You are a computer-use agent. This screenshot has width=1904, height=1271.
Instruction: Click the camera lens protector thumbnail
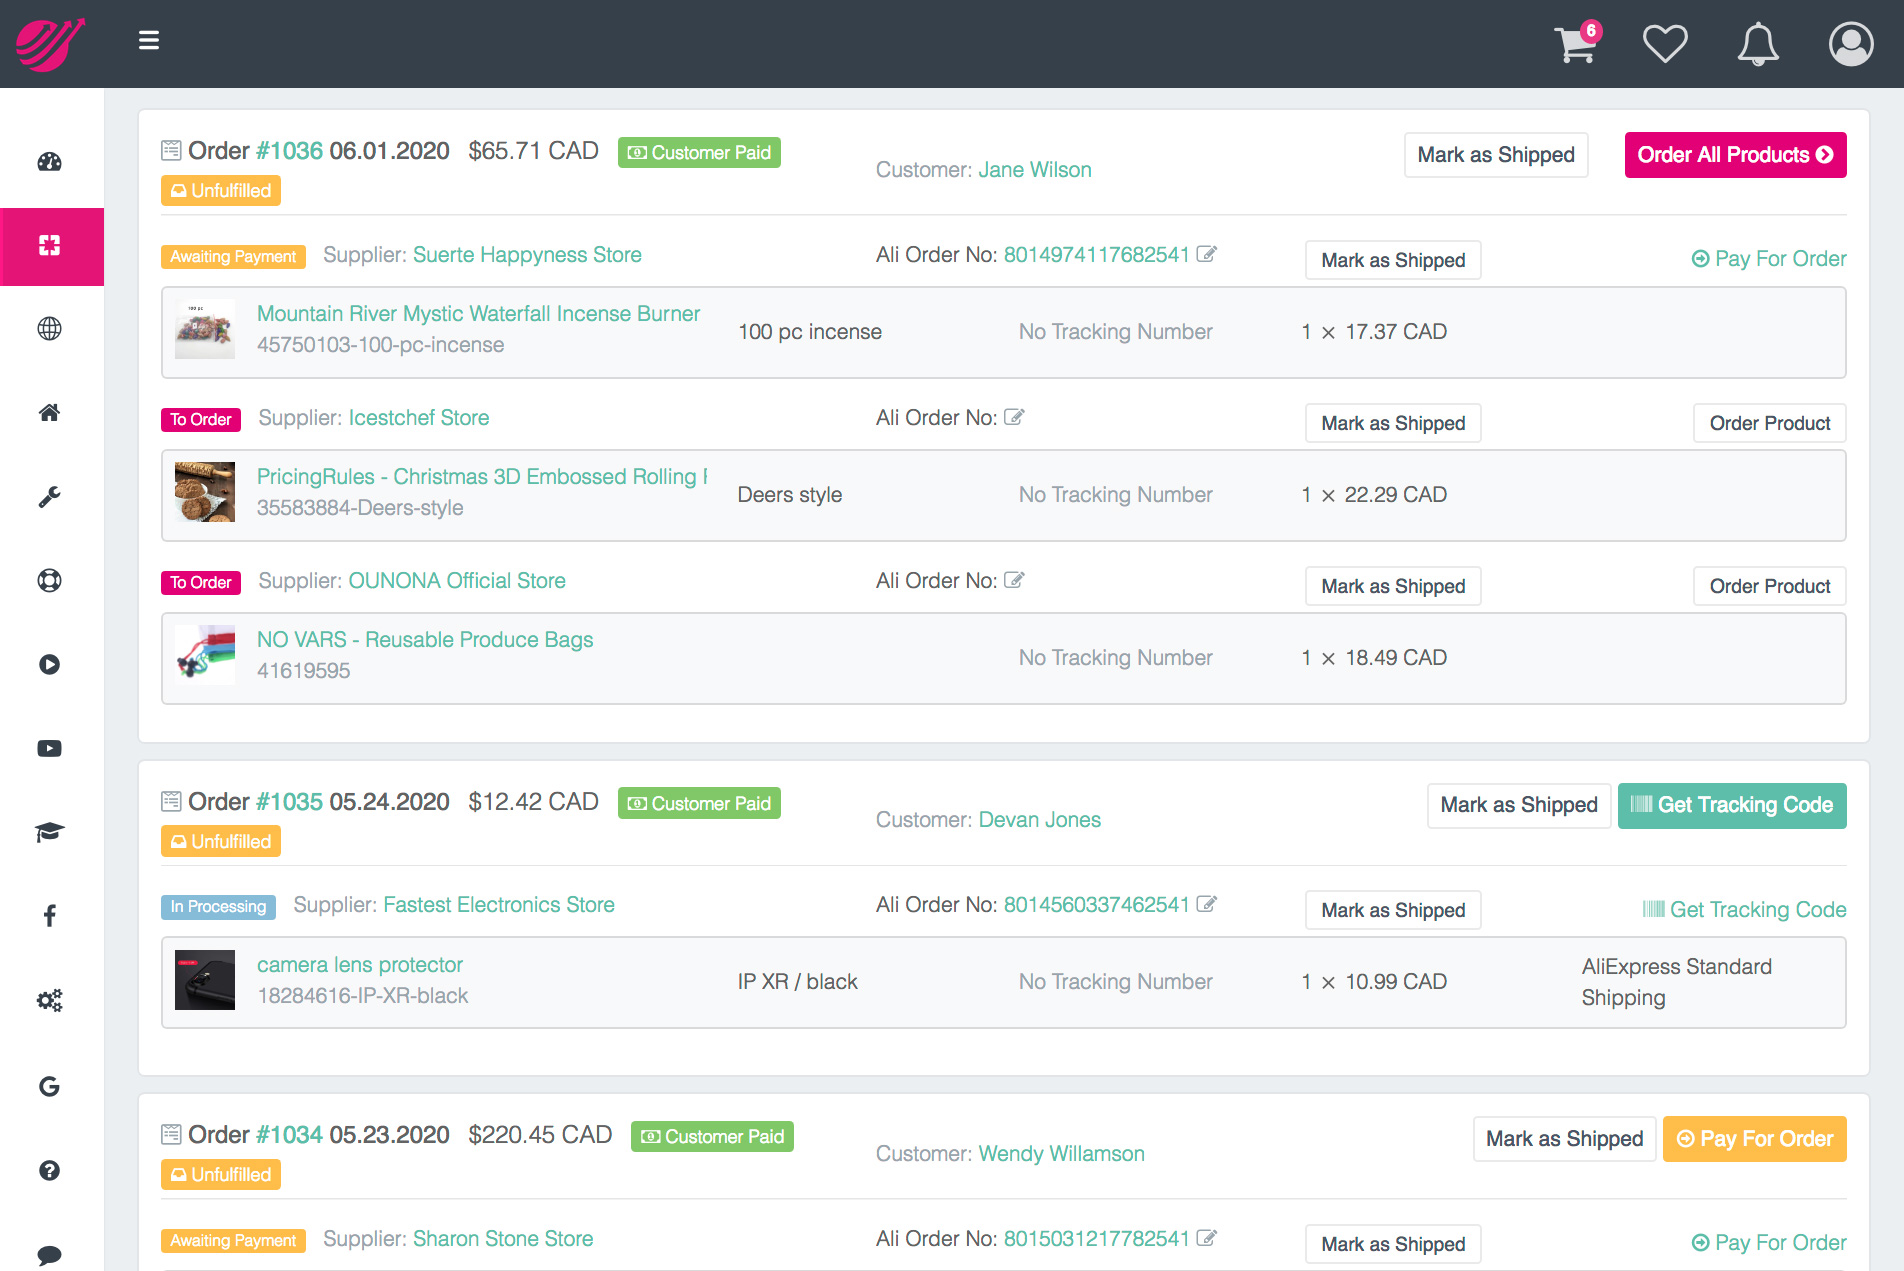point(205,980)
